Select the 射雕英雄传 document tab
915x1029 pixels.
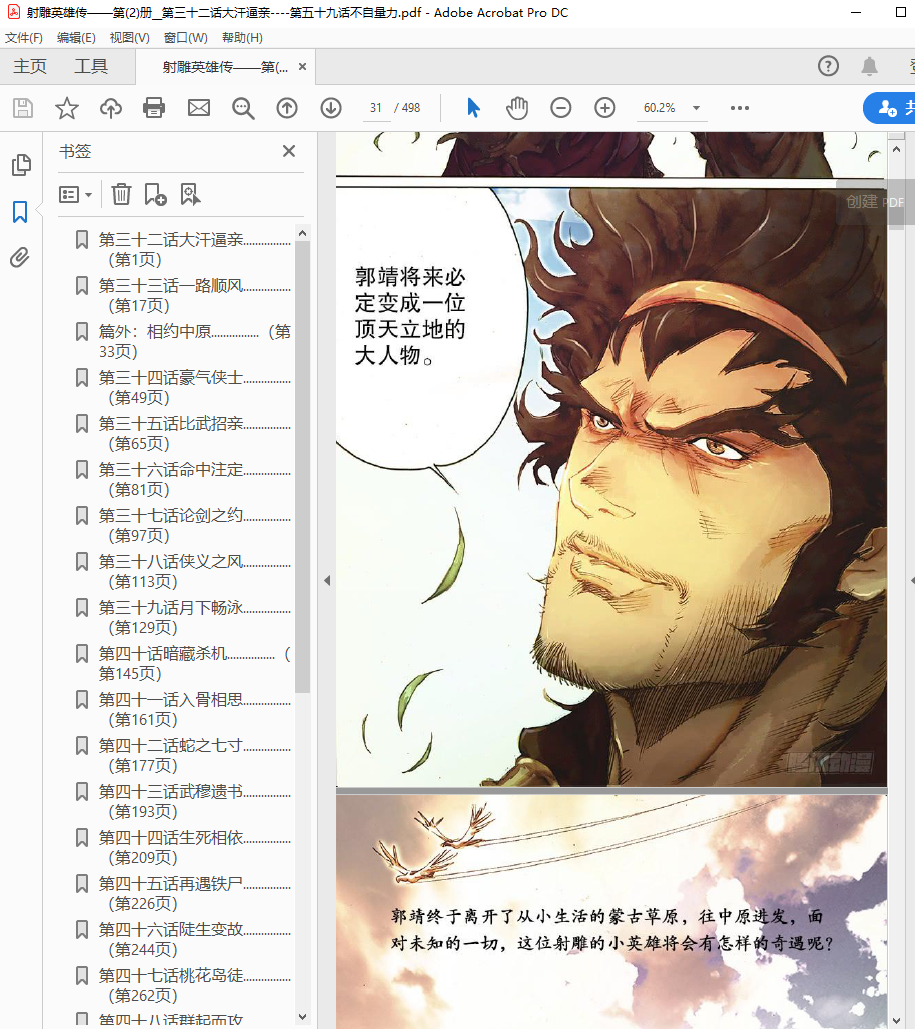pos(224,66)
